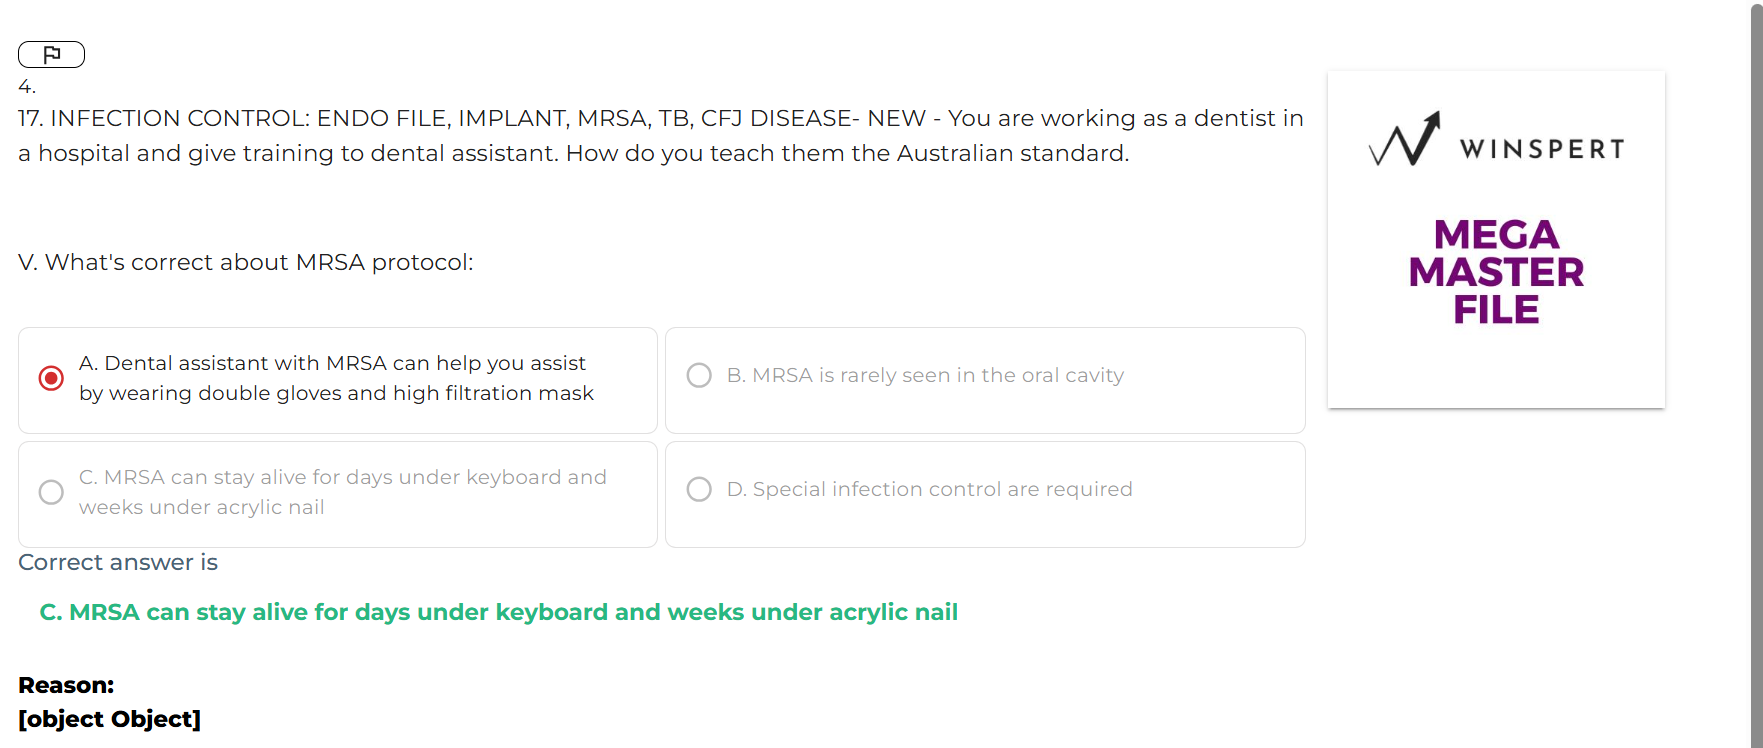Screen dimensions: 1763x748
Task: Select radio button for option A
Action: (51, 379)
